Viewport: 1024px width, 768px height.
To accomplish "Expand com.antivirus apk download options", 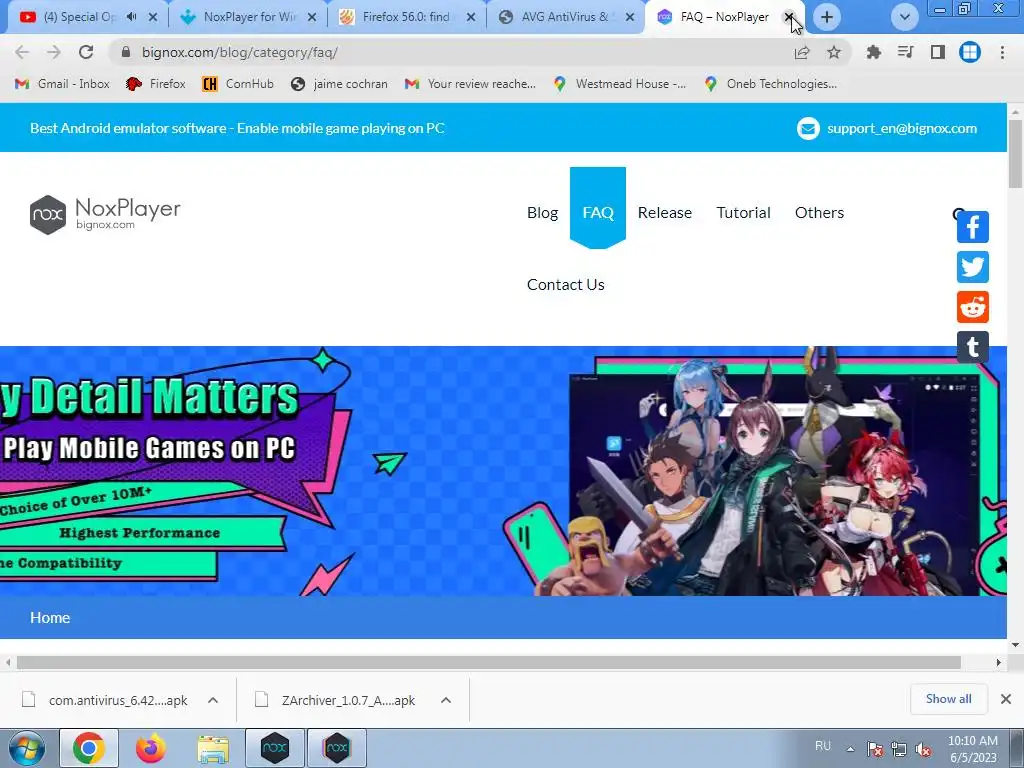I will point(213,700).
